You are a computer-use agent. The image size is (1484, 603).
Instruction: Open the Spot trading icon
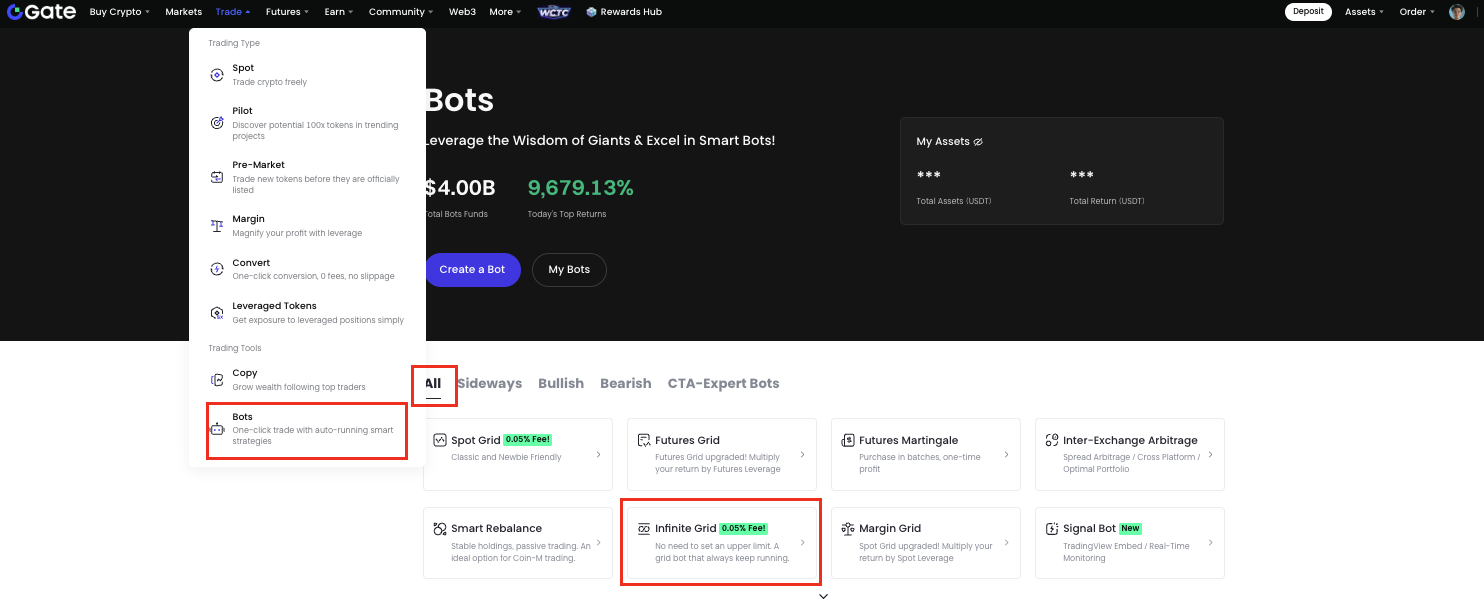point(217,75)
